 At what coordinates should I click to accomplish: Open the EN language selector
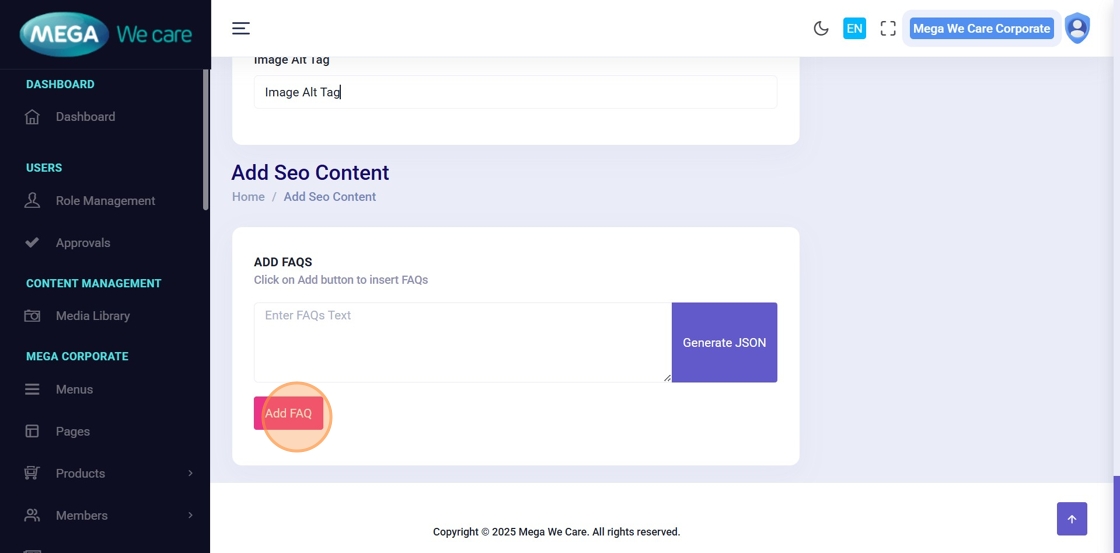pos(854,28)
